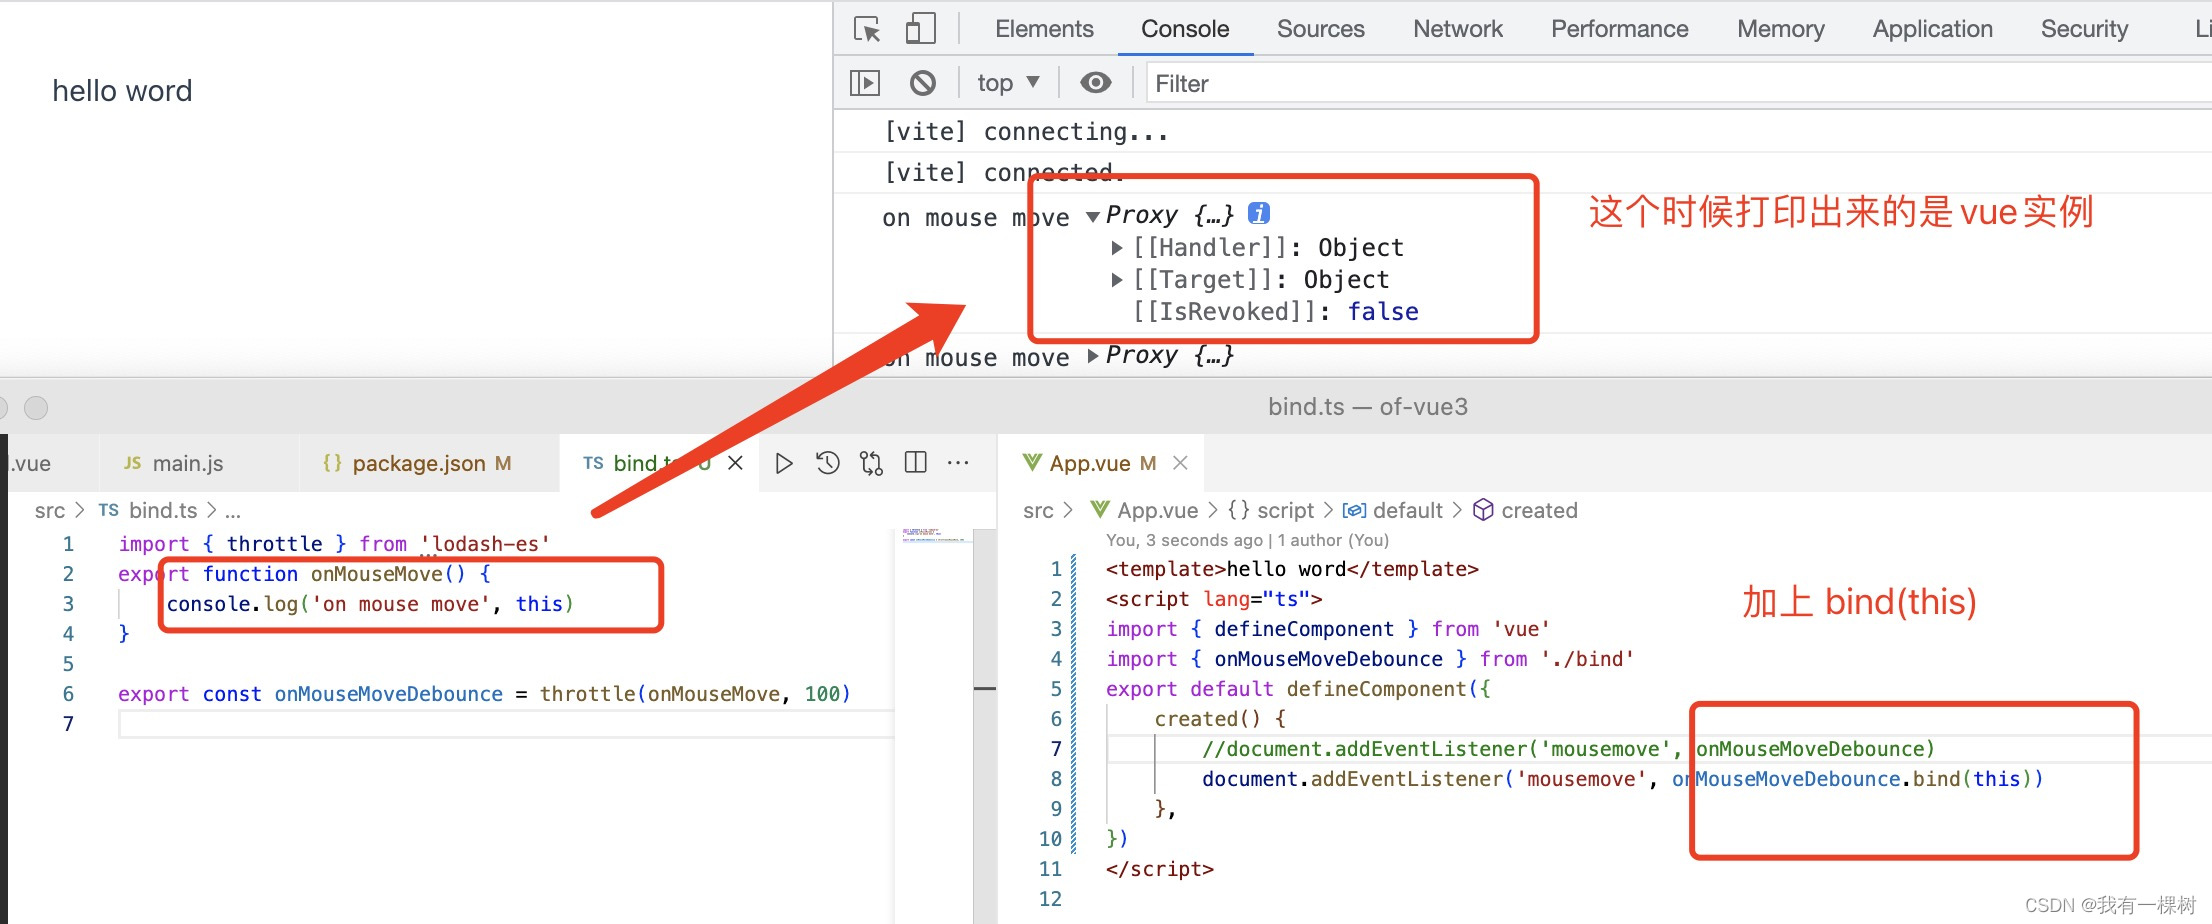
Task: Click the Vue logo icon on the App.vue tab
Action: (1032, 462)
